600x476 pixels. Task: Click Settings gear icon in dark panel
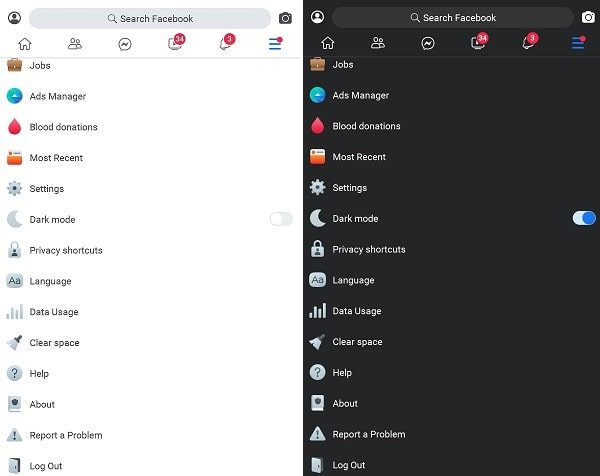tap(317, 187)
